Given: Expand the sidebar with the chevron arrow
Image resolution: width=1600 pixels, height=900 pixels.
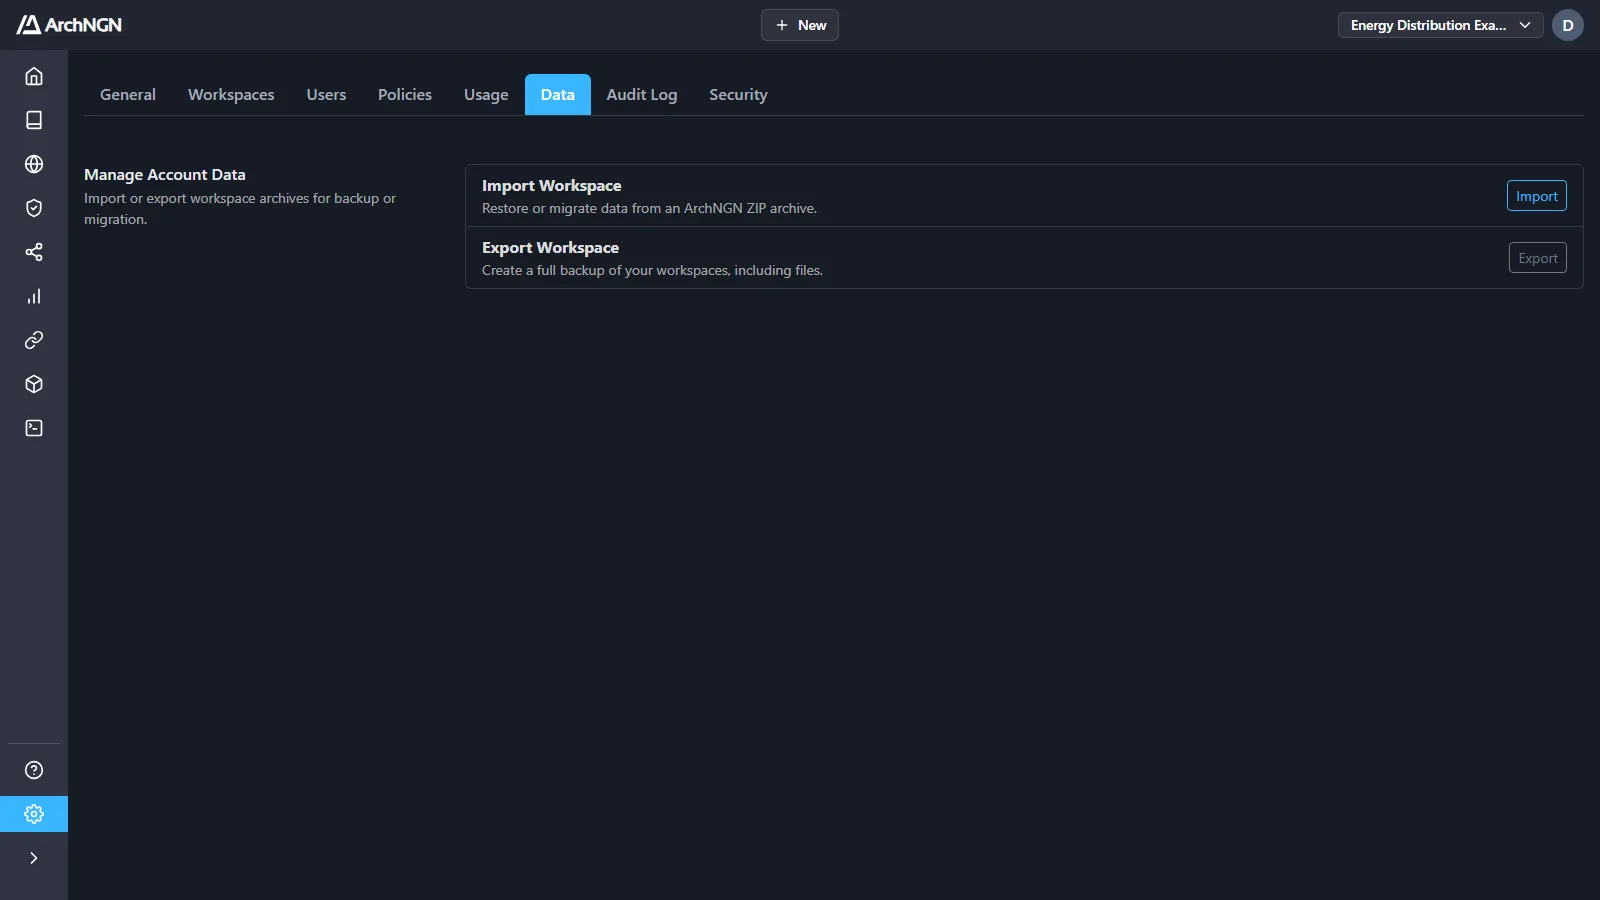Looking at the screenshot, I should coord(34,858).
